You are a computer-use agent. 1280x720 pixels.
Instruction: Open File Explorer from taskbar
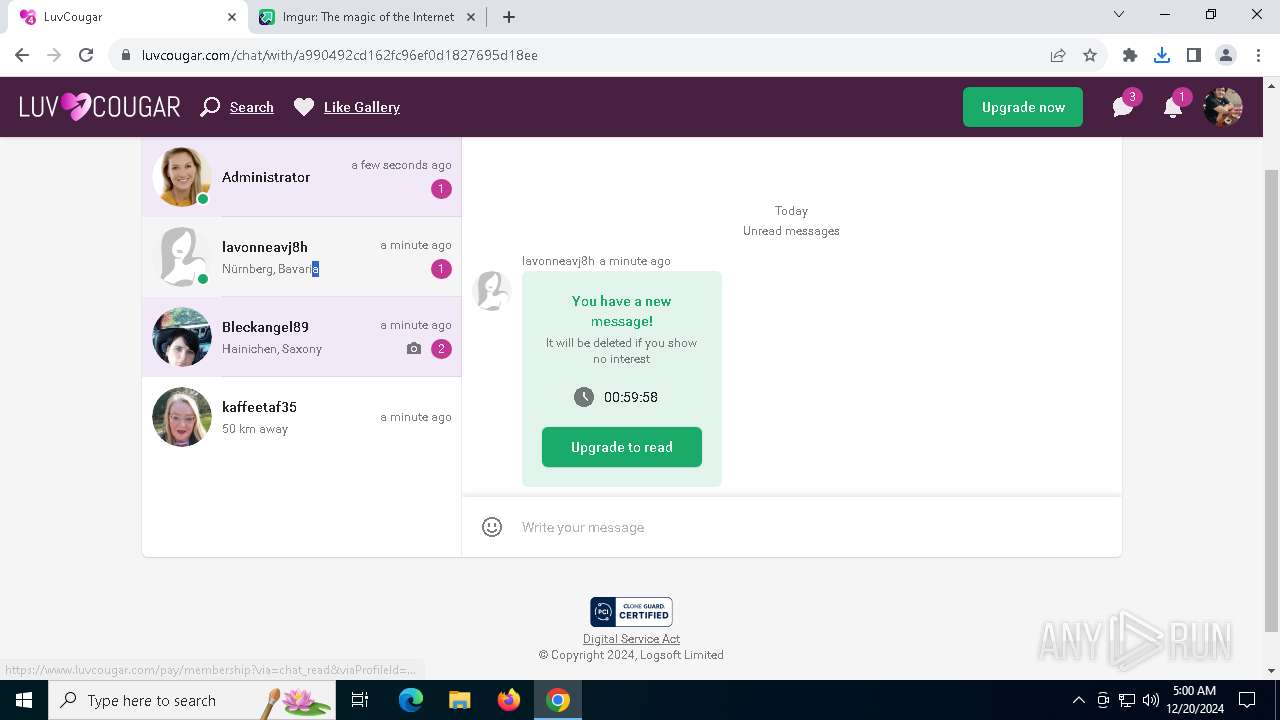(459, 700)
